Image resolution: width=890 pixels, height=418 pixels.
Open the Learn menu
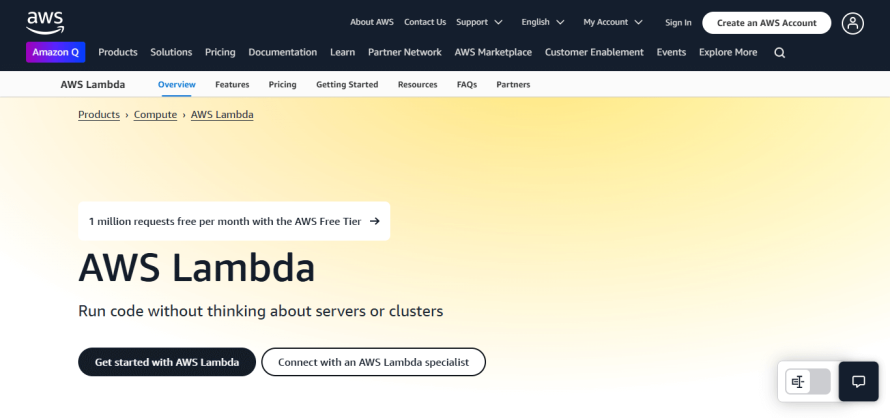pyautogui.click(x=342, y=52)
